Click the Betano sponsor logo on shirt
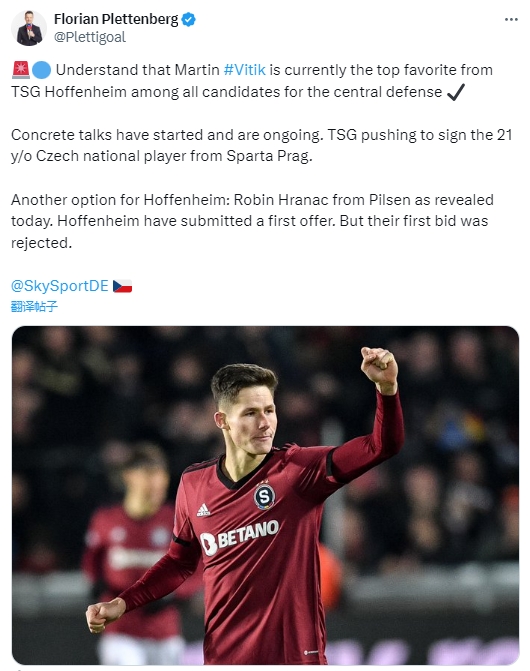Screen dimensions: 530x671 [240, 537]
